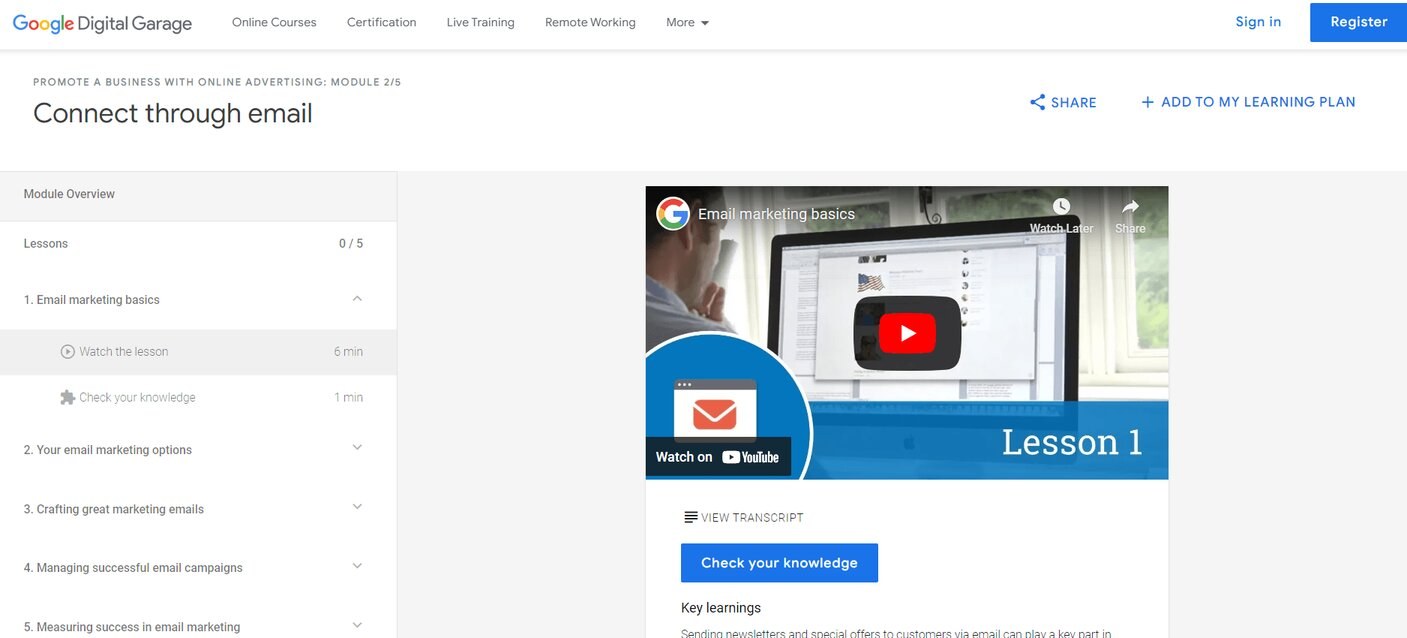Click the Lesson 1 banner on video
Screen dimensions: 1407x638
click(1072, 442)
